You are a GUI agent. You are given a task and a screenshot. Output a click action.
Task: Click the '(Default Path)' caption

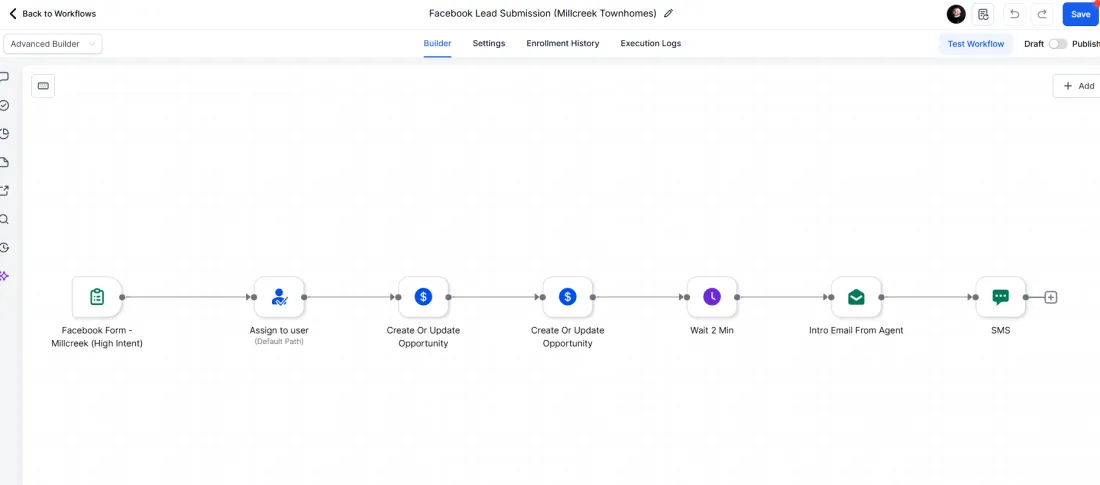pyautogui.click(x=279, y=342)
